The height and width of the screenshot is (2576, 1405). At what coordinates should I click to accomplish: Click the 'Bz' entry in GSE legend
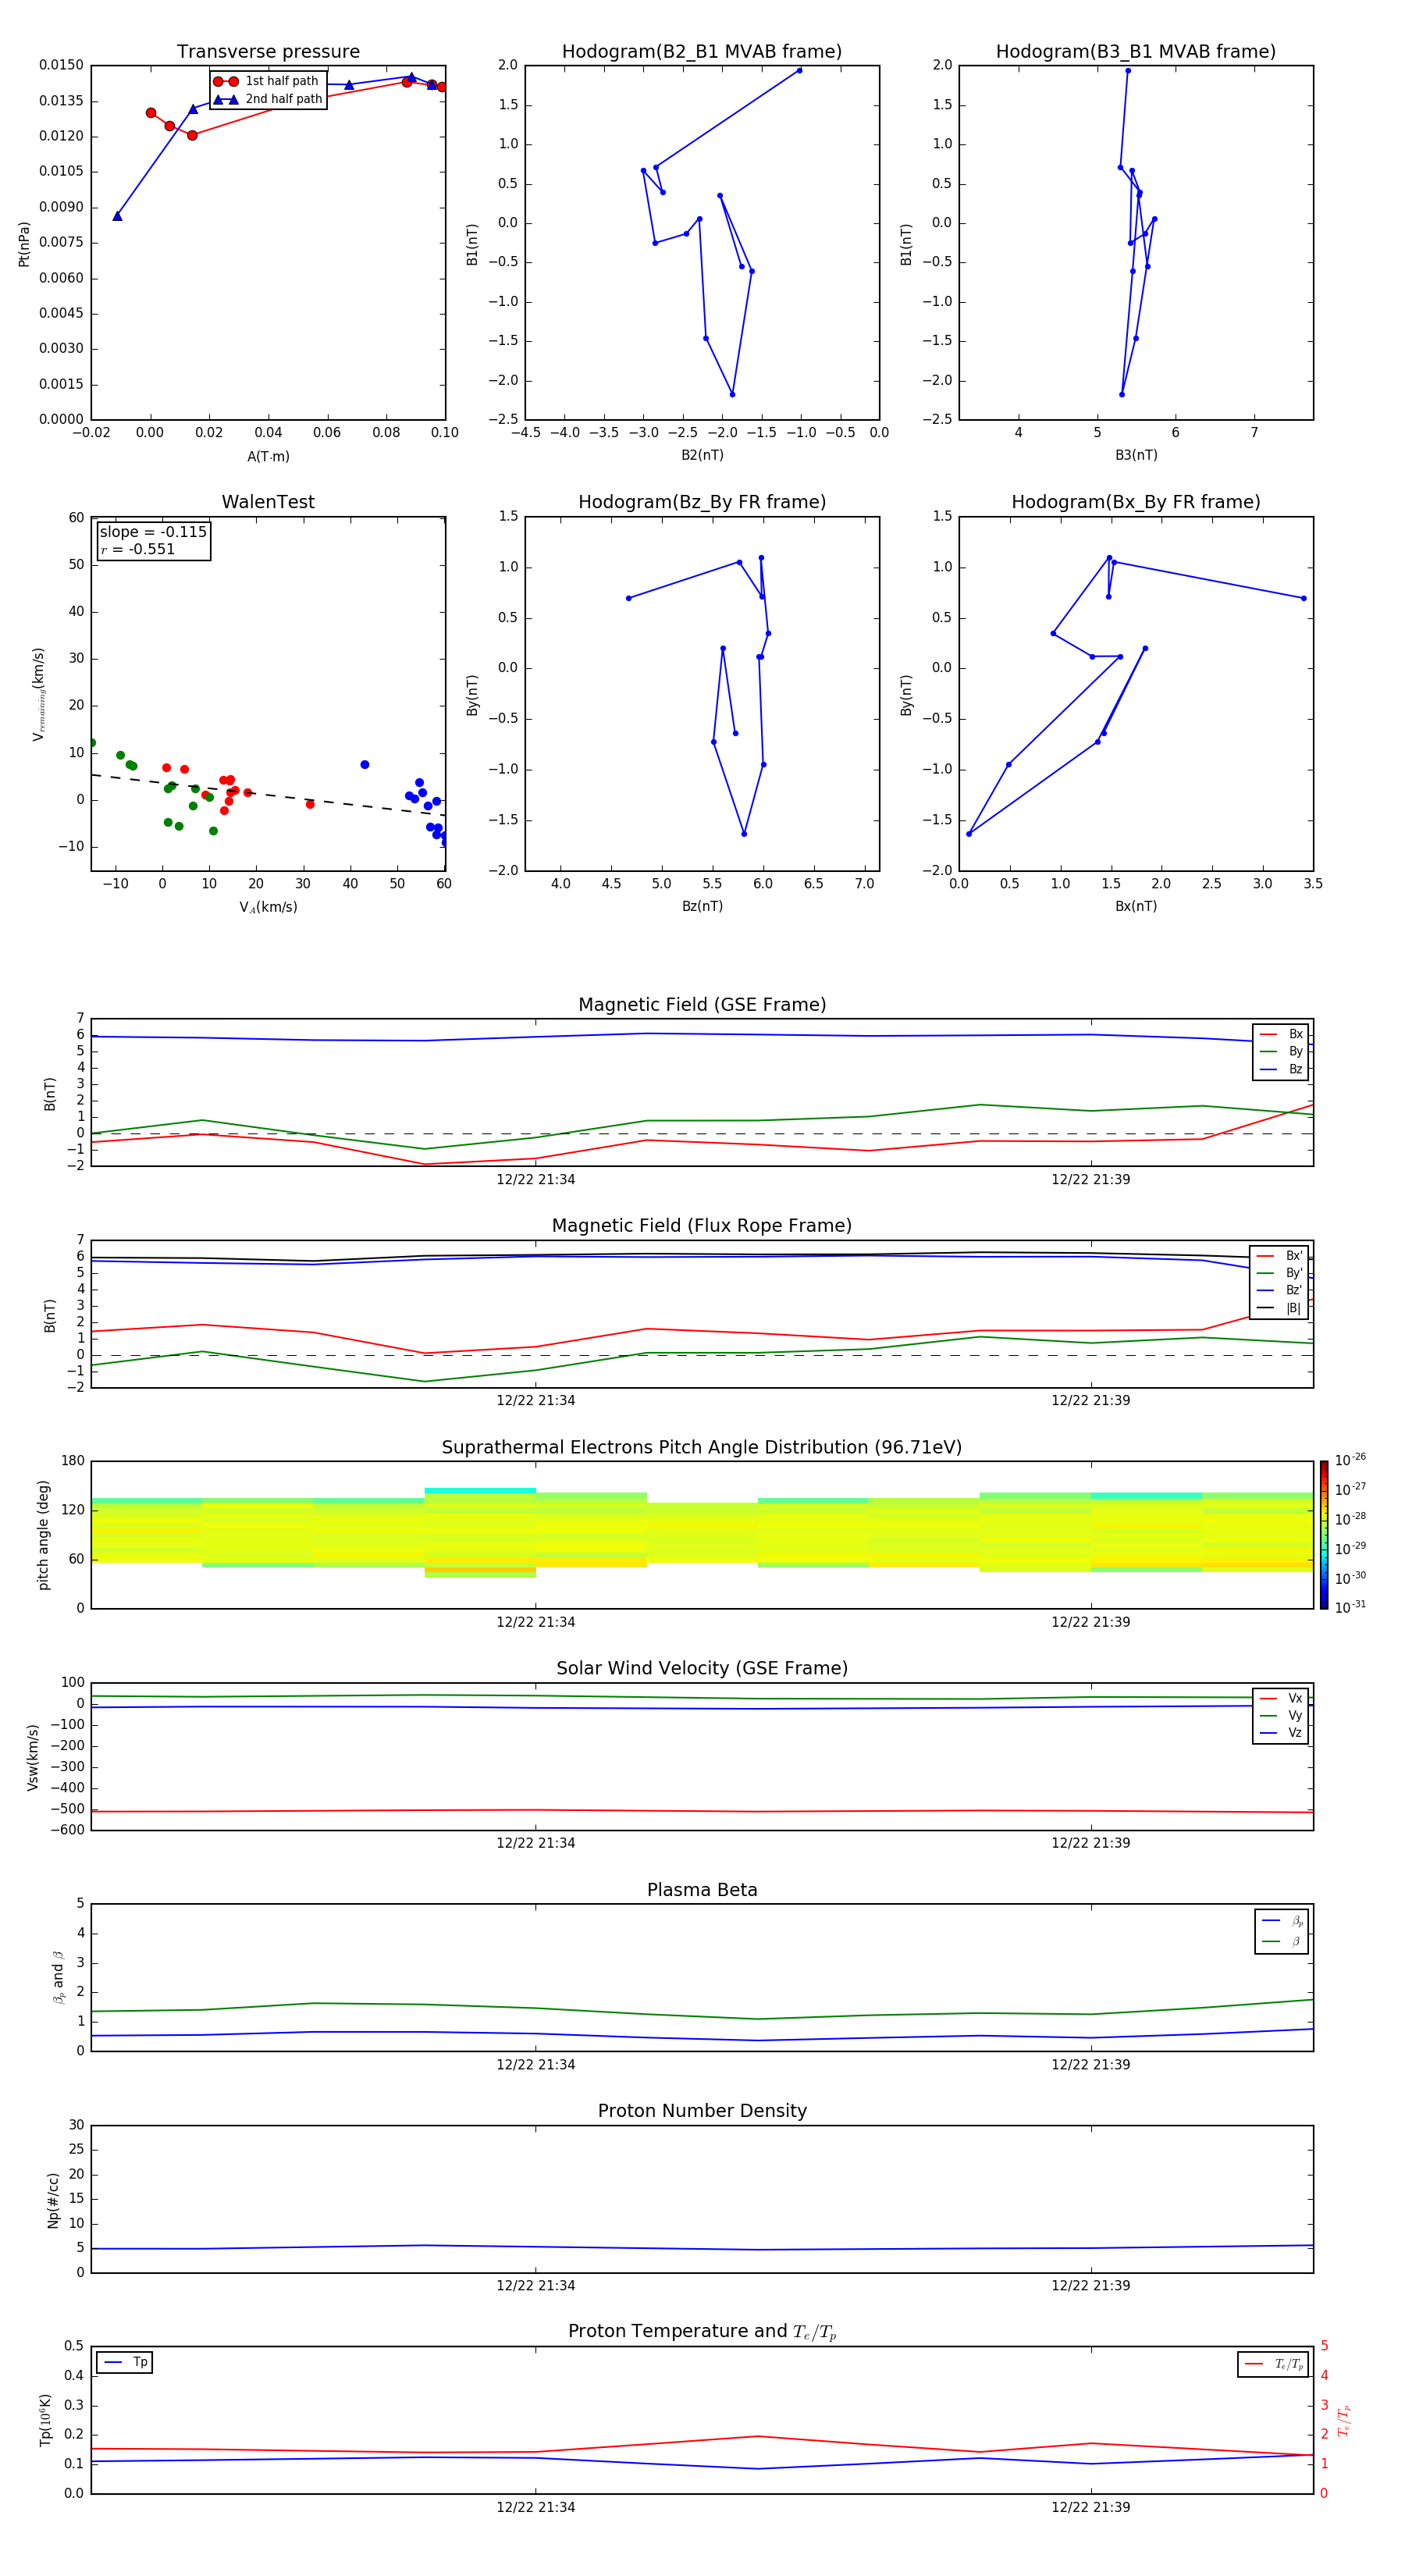tap(1281, 1069)
